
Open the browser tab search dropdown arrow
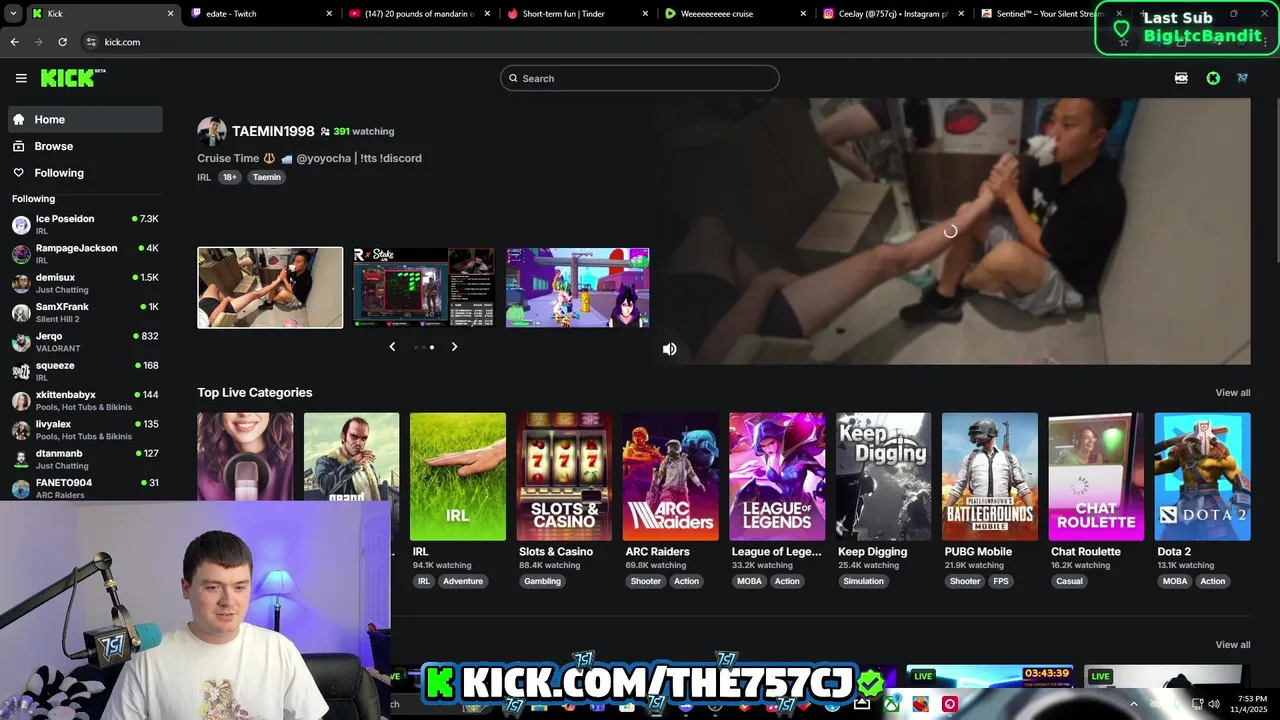coord(14,14)
